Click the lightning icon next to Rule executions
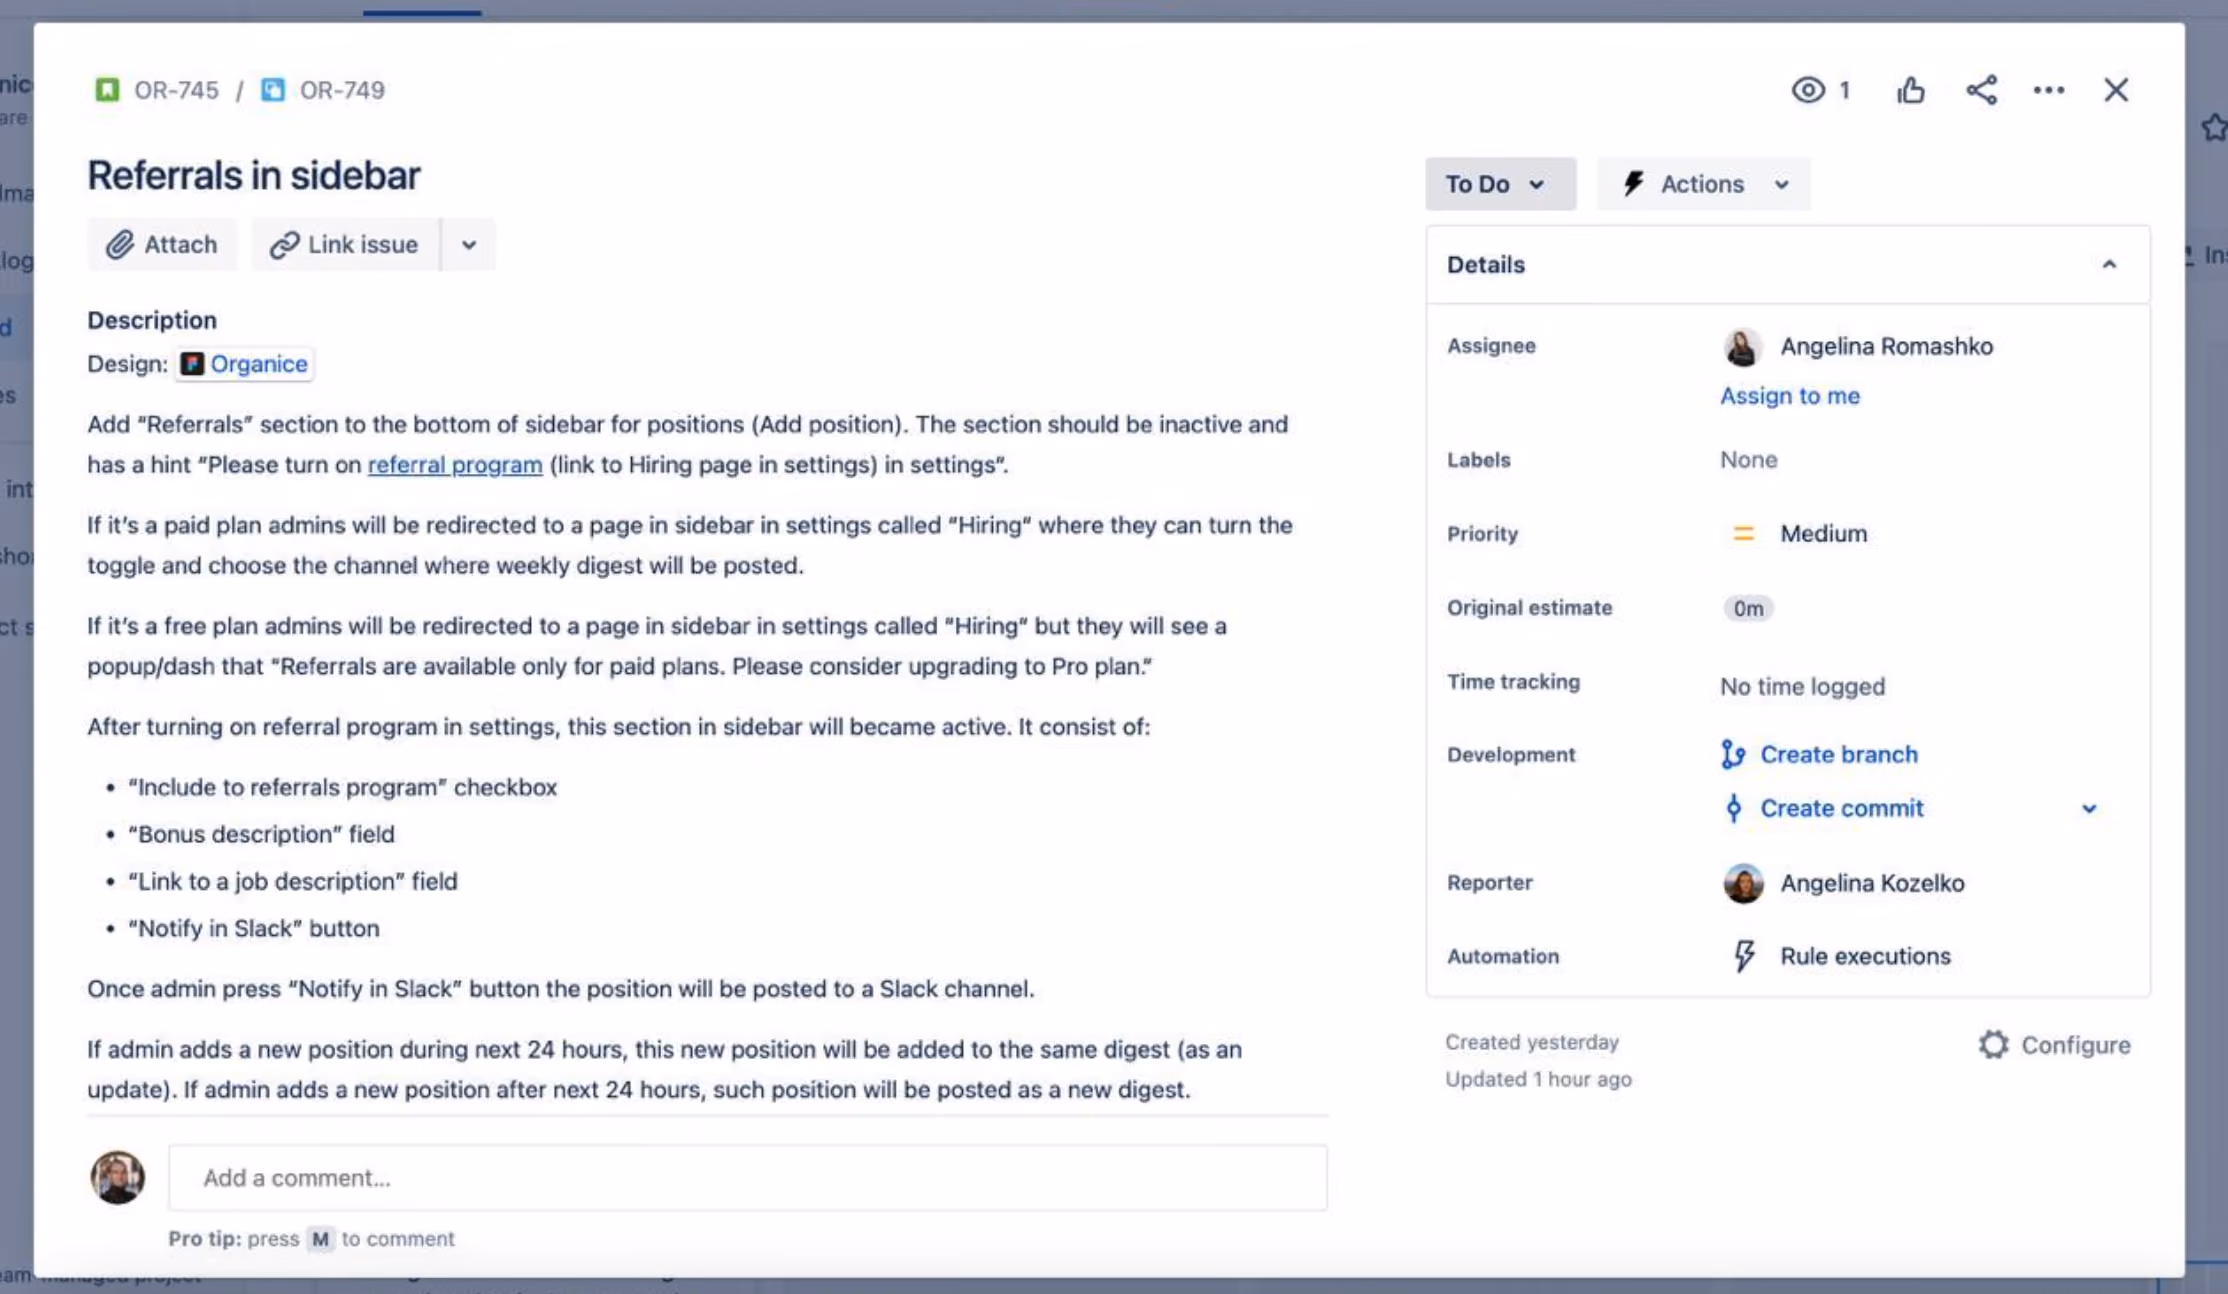The width and height of the screenshot is (2228, 1294). [1744, 956]
